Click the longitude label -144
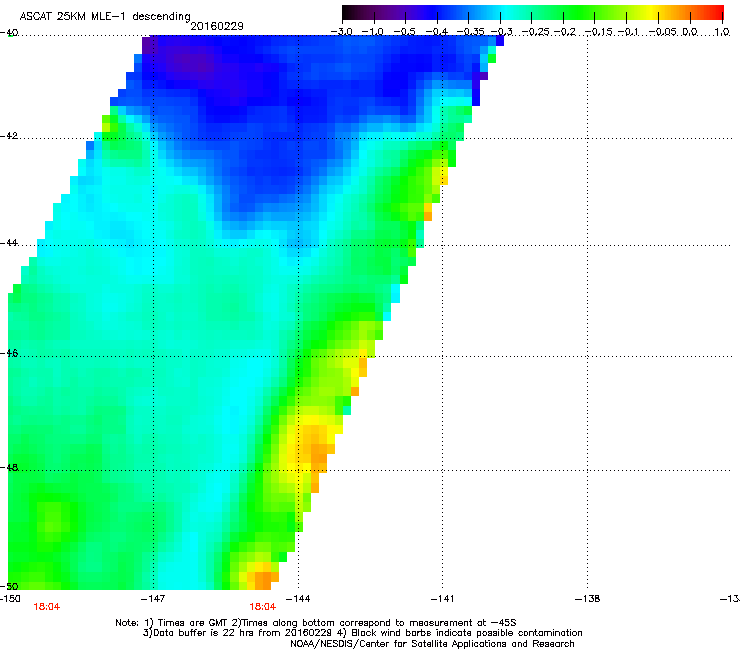The width and height of the screenshot is (740, 650). click(298, 599)
